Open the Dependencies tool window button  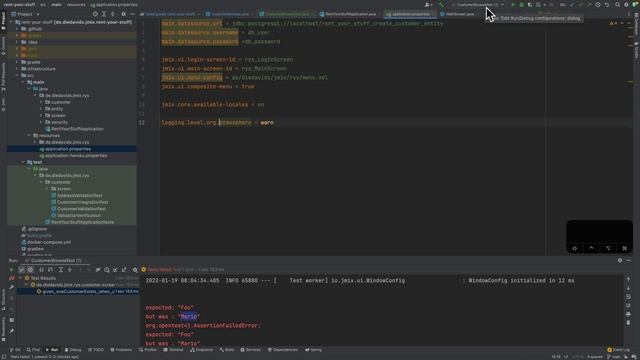283,350
